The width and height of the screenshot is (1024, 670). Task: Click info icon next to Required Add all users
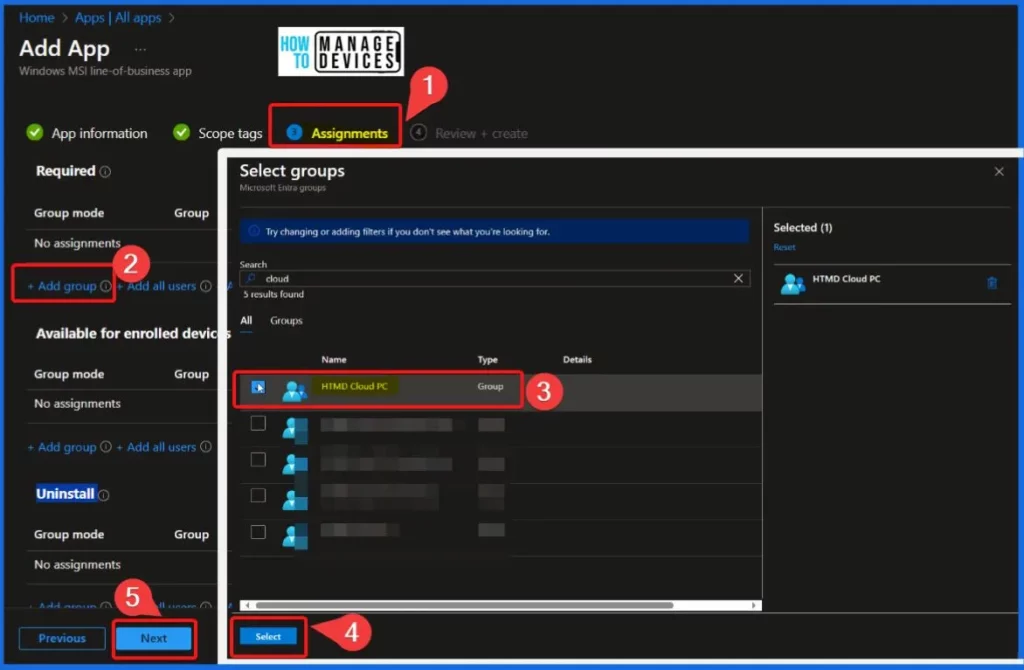[x=206, y=286]
